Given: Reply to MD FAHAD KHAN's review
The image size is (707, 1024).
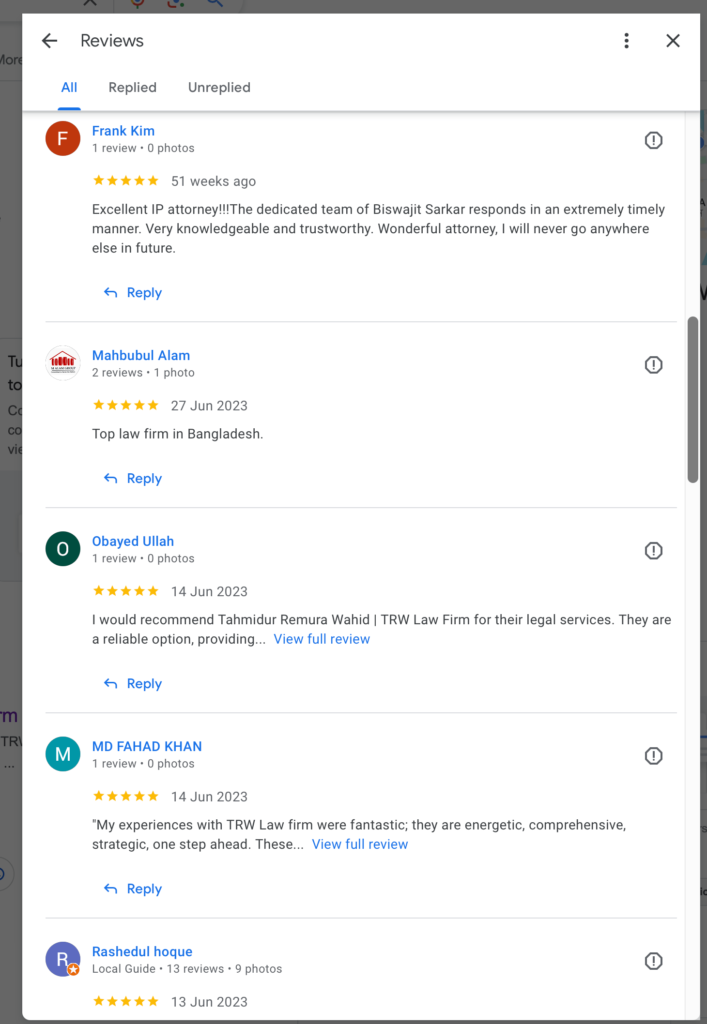Looking at the screenshot, I should [x=133, y=889].
